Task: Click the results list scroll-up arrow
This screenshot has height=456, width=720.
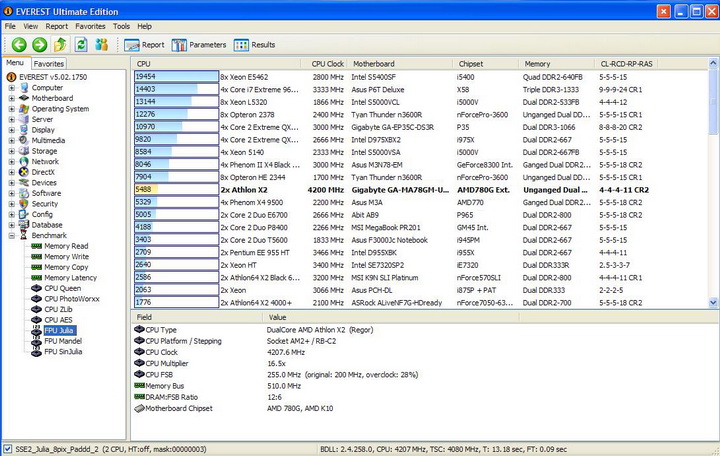Action: point(713,62)
